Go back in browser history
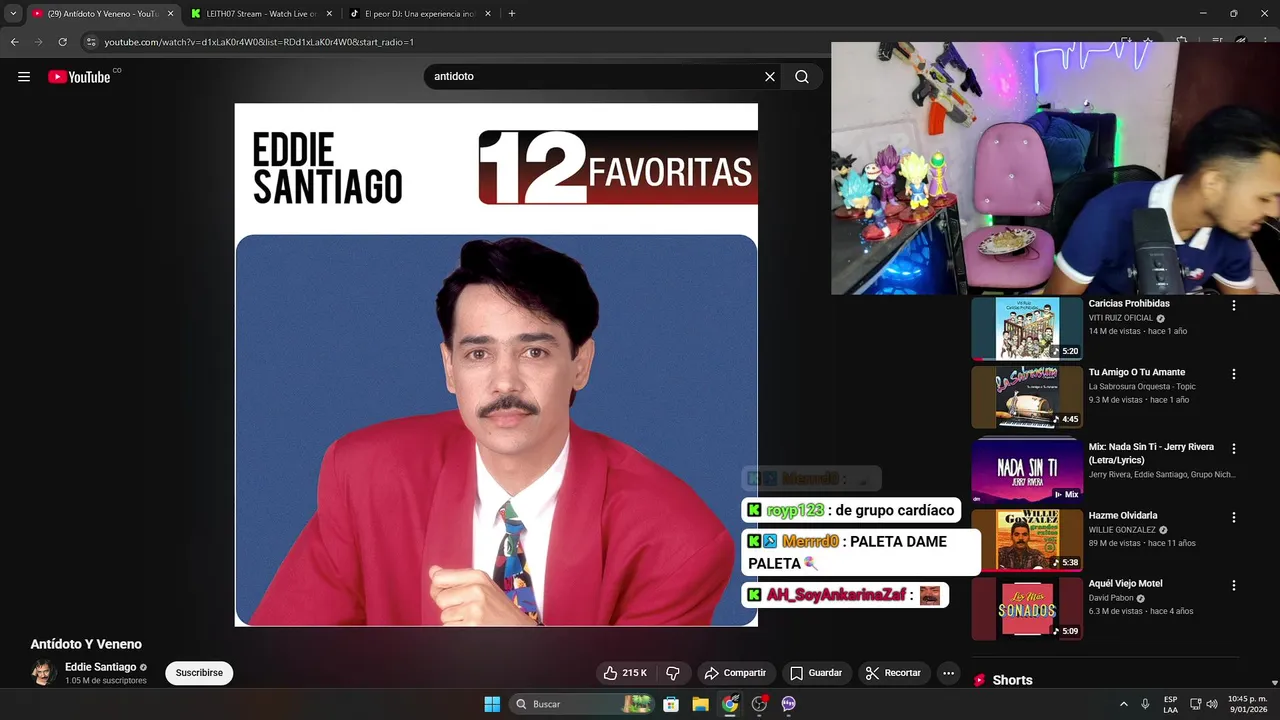Image resolution: width=1280 pixels, height=720 pixels. click(x=14, y=42)
